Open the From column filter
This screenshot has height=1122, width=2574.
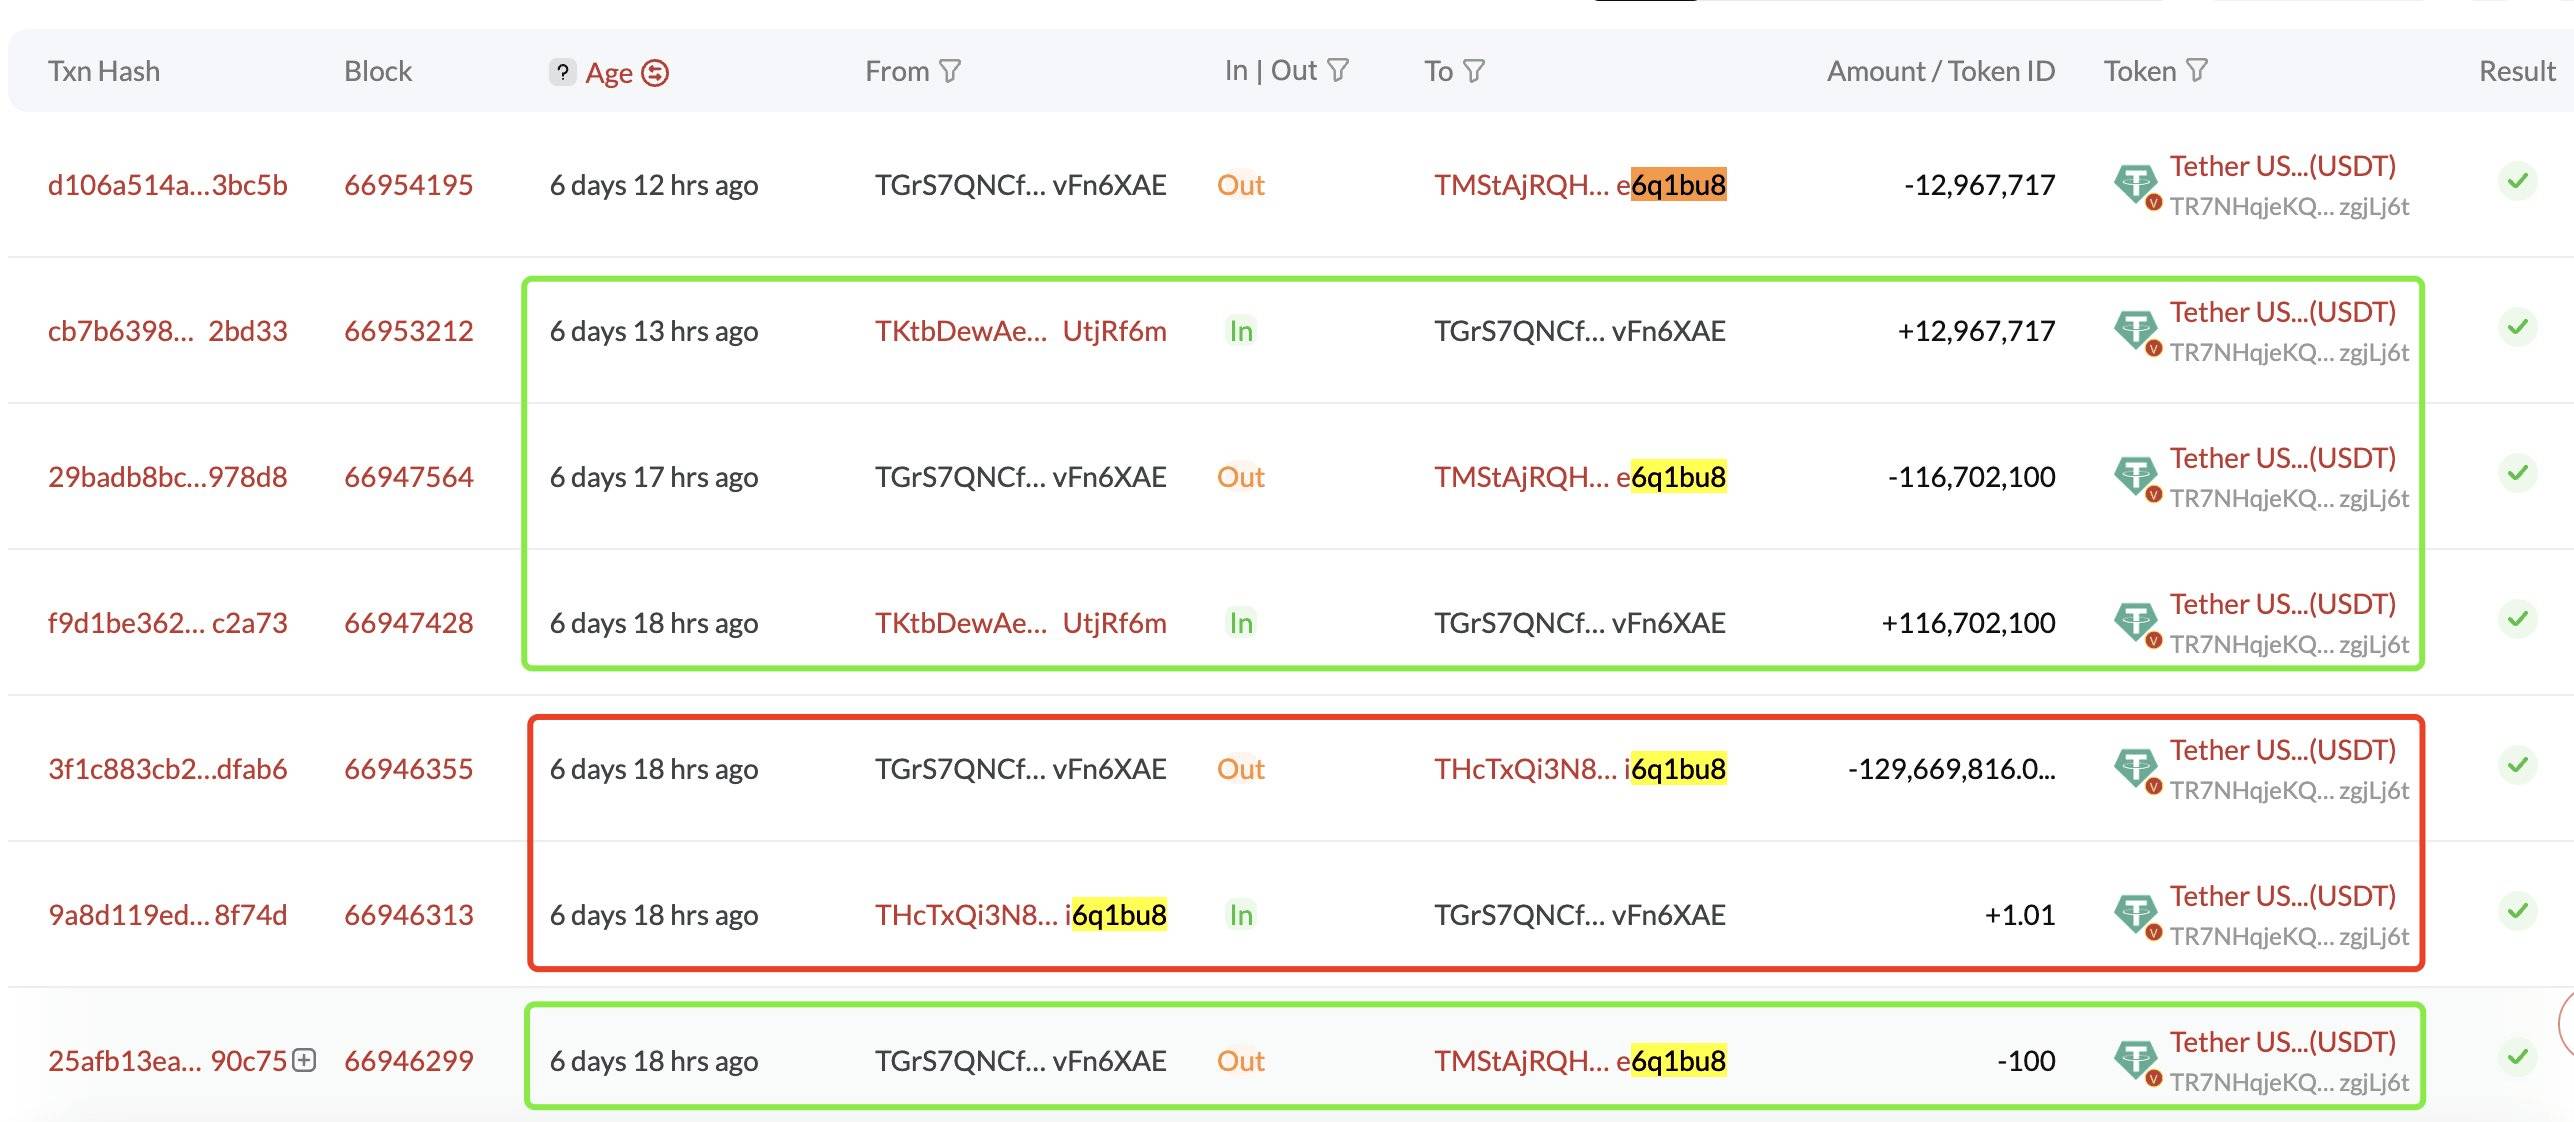[951, 71]
